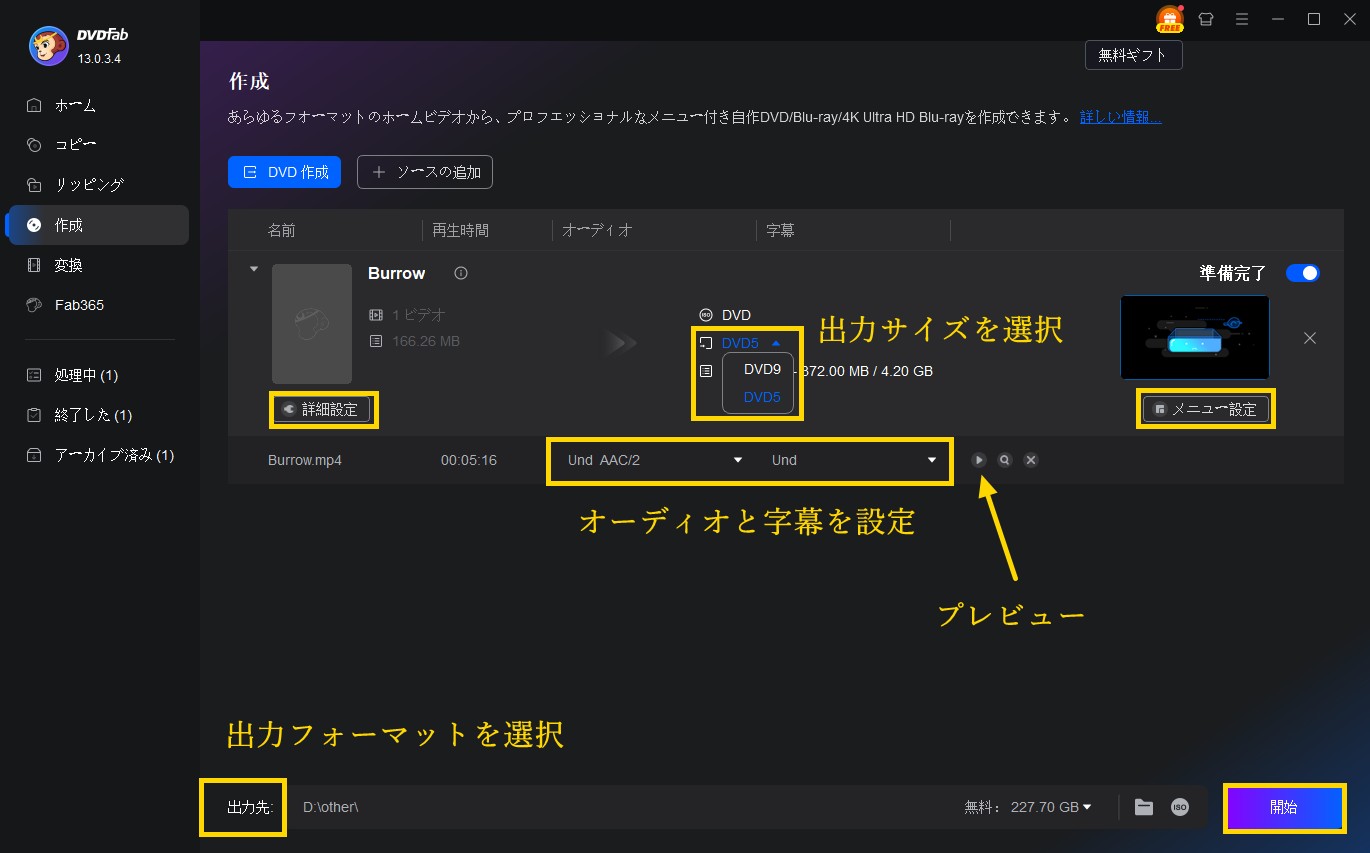
Task: Delete Burrow.mp4 row with round X
Action: (x=1031, y=460)
